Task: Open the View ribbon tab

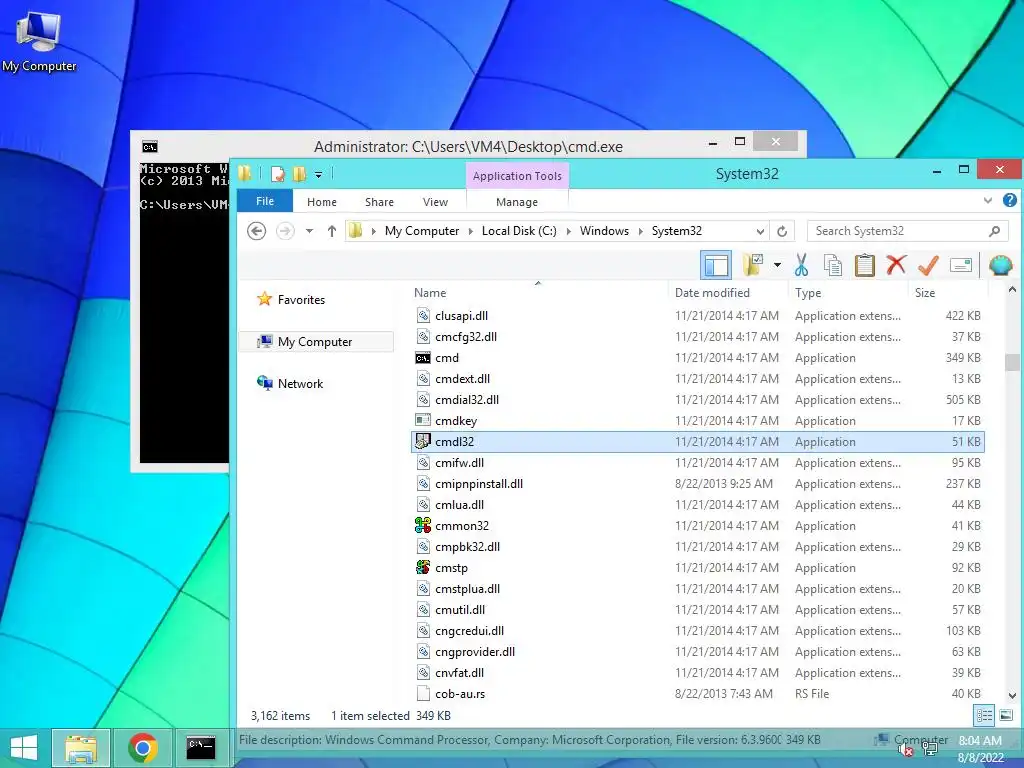Action: click(x=435, y=202)
